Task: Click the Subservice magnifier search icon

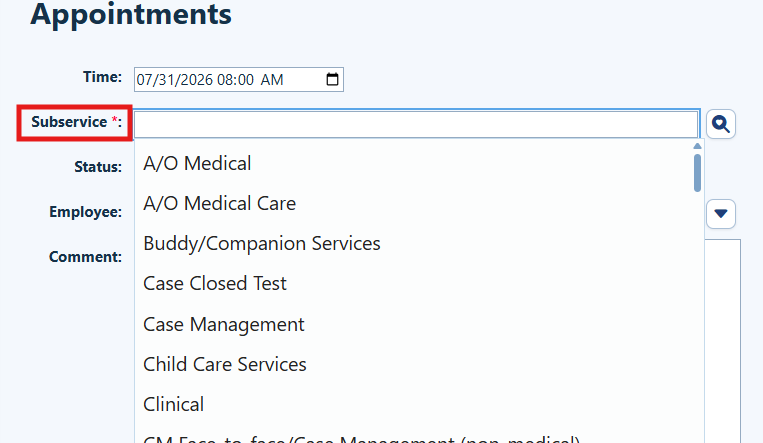Action: click(721, 124)
